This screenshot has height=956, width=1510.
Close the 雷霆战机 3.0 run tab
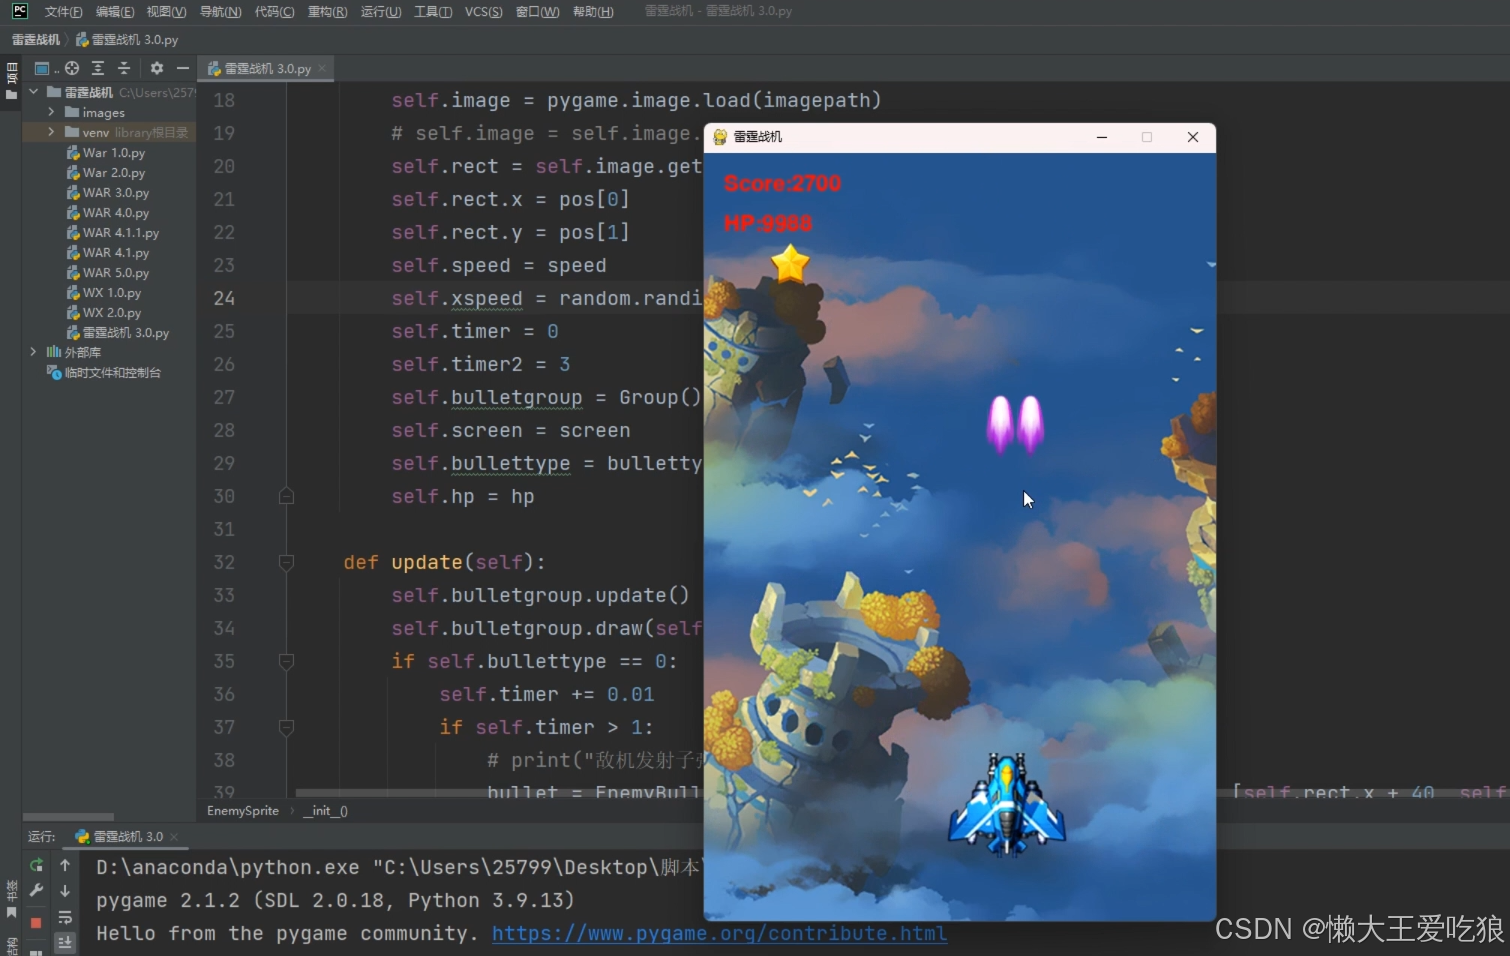(174, 837)
